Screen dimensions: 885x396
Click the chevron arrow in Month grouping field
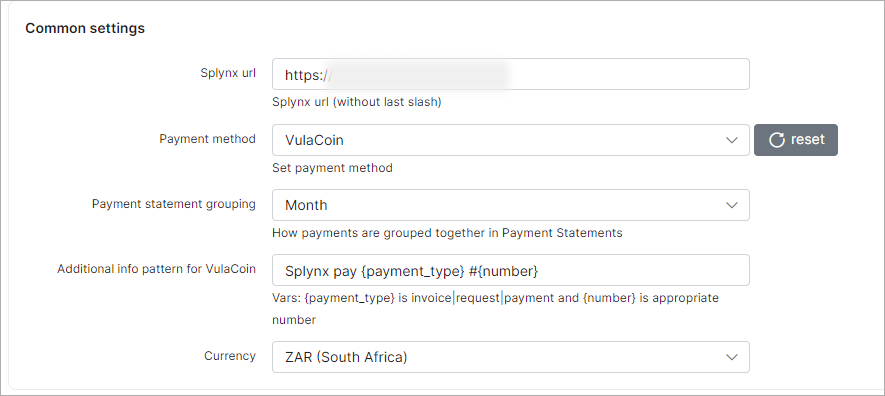coord(731,205)
